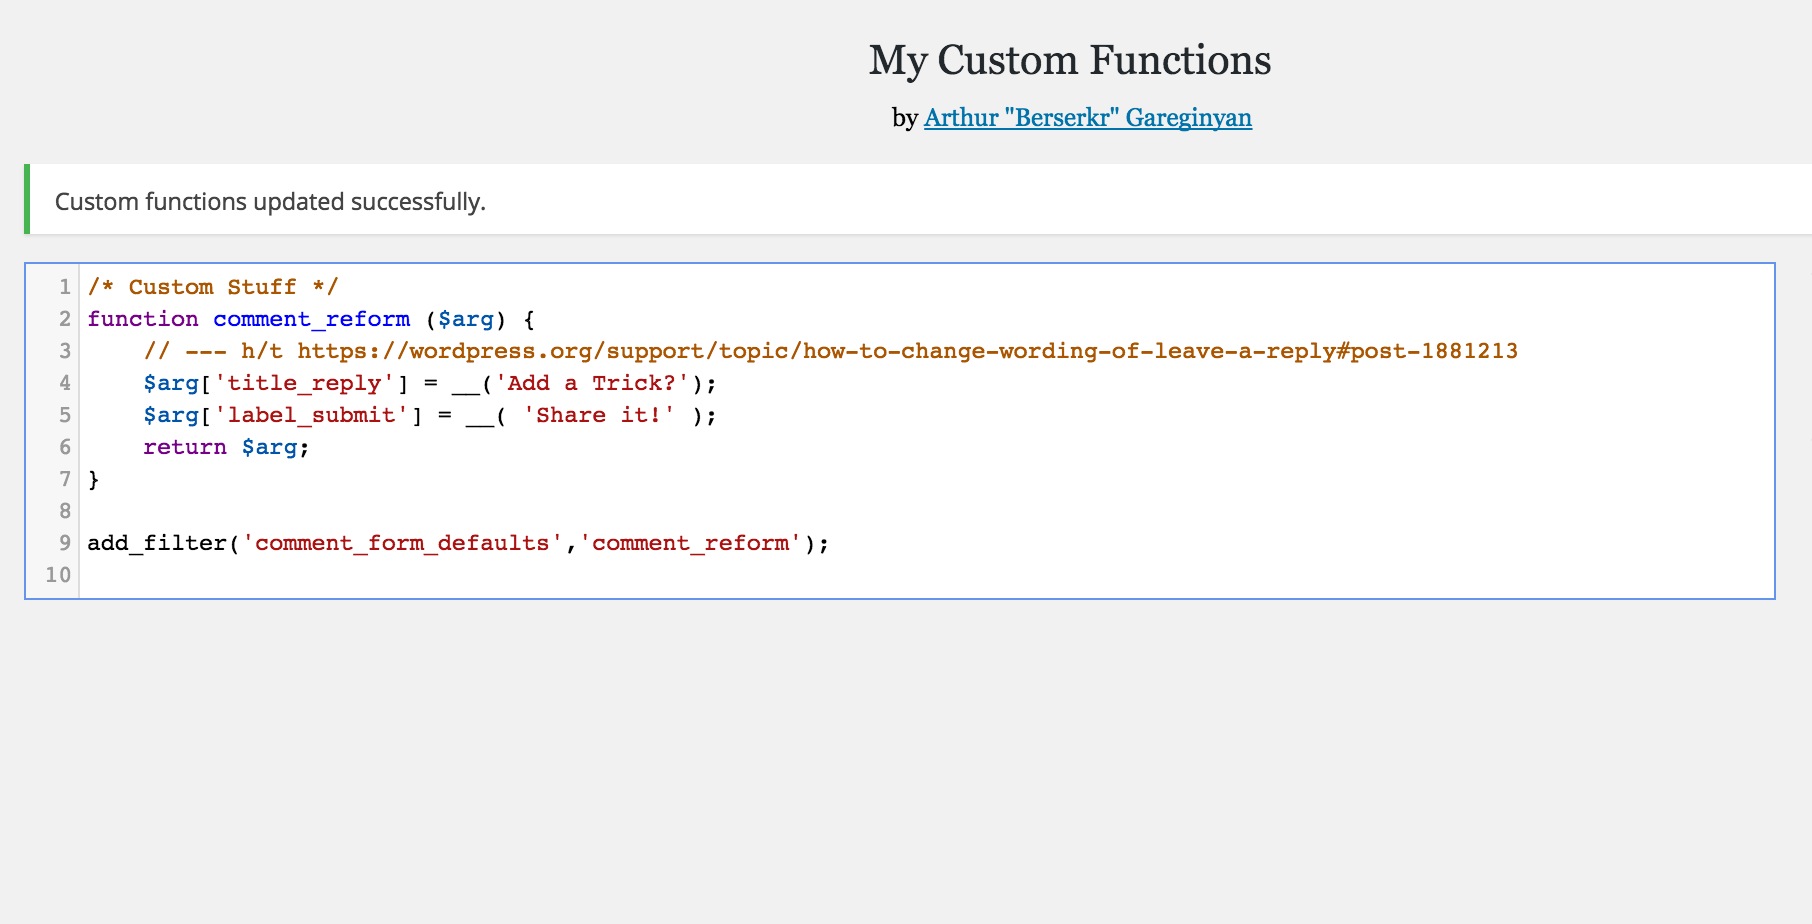Screen dimensions: 1812x924
Task: Click the green bar beside the success notice
Action: (27, 200)
